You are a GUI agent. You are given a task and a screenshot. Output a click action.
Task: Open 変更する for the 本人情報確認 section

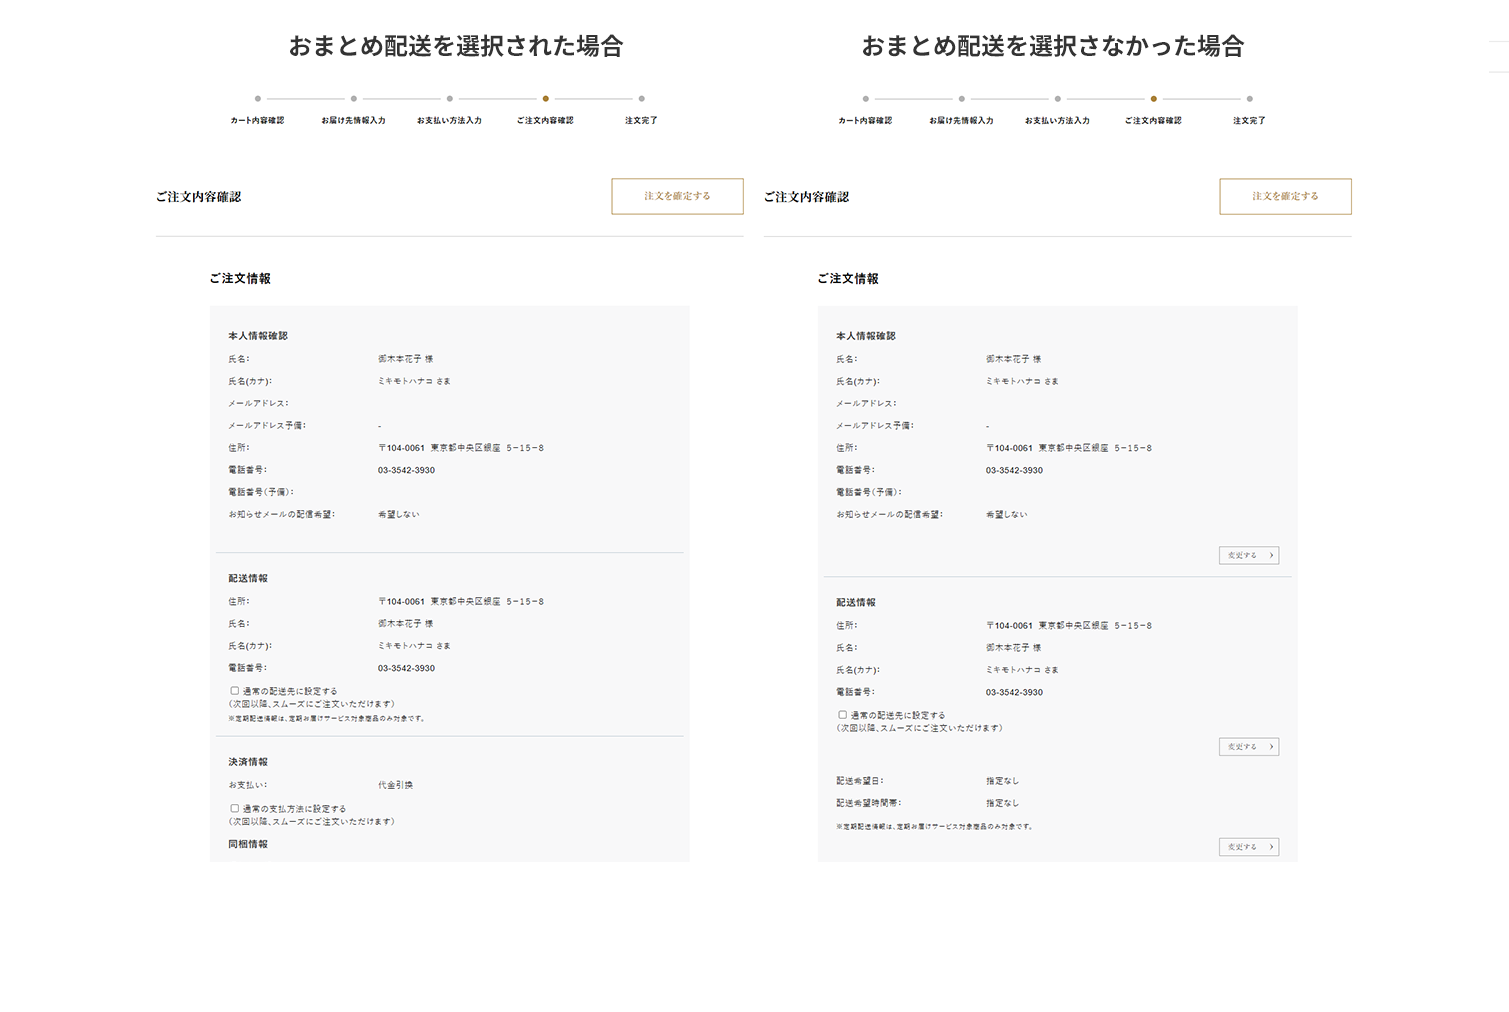1249,555
